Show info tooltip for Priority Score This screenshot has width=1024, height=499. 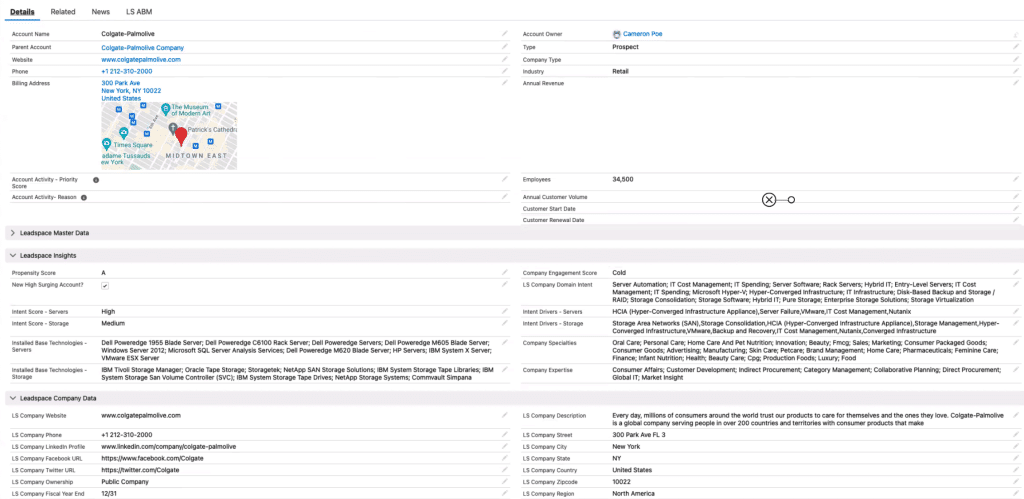pyautogui.click(x=95, y=180)
